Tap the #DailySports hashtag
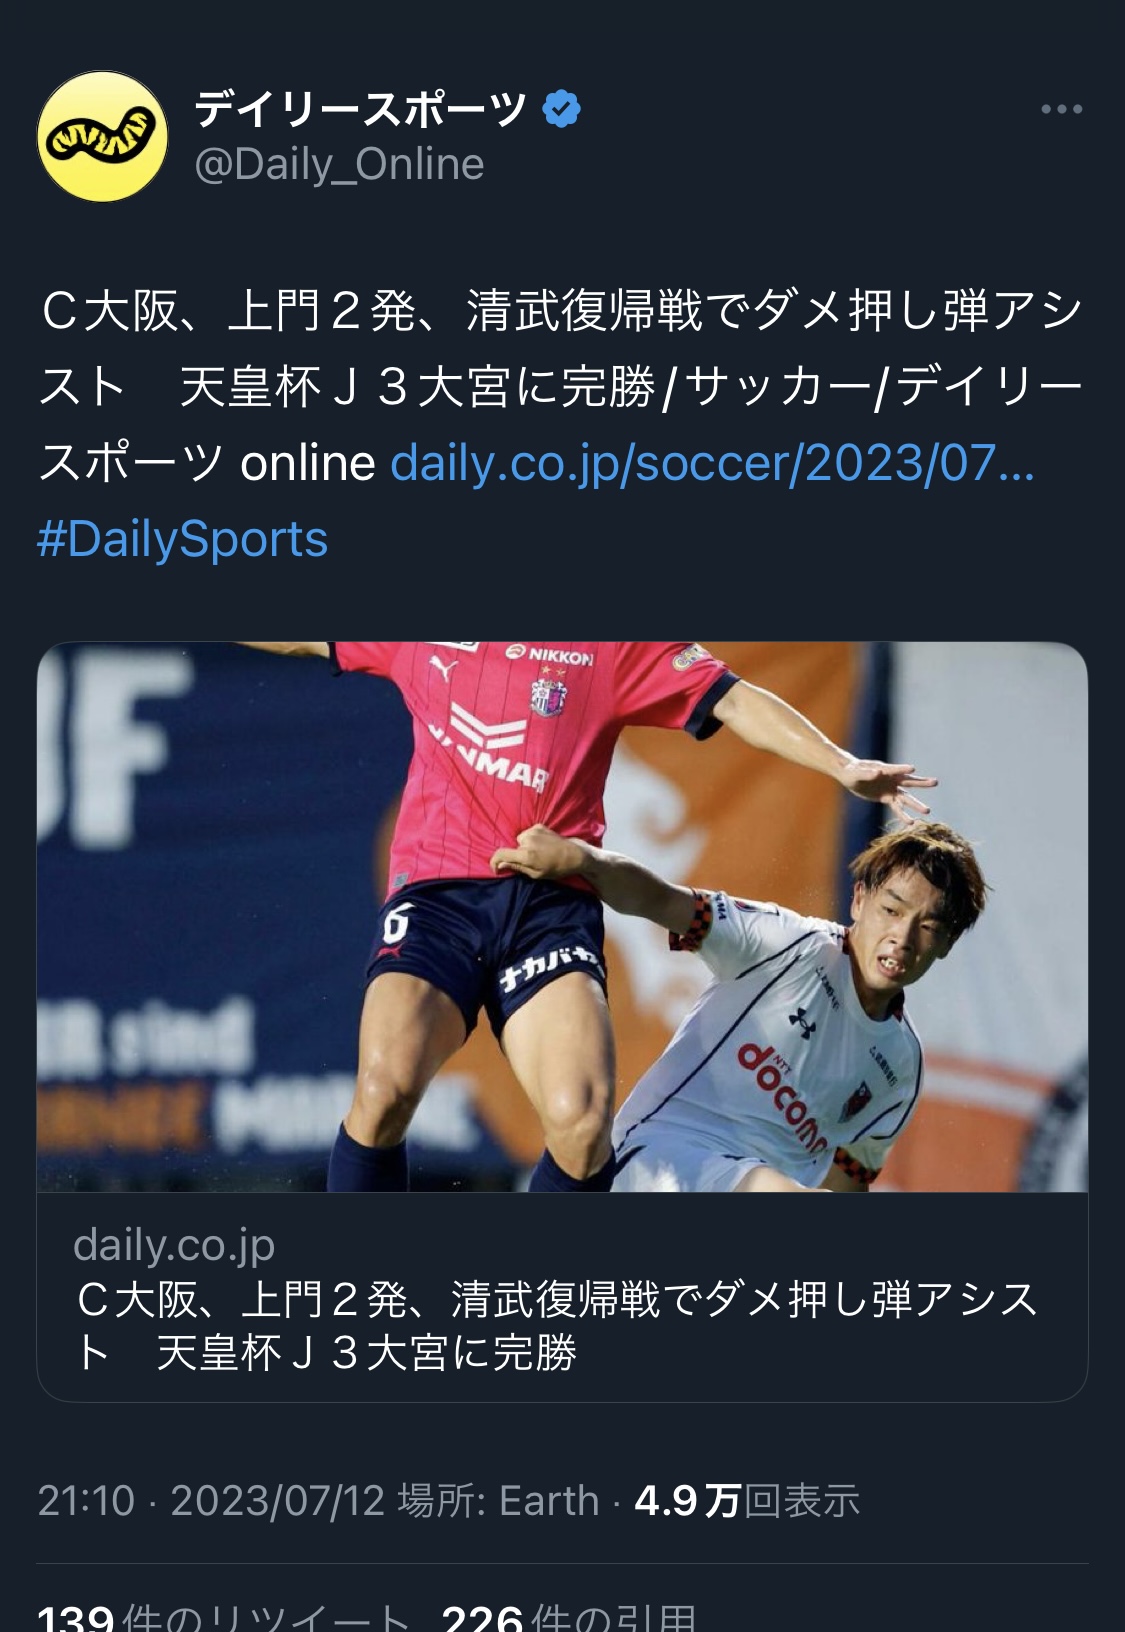The image size is (1125, 1632). pos(183,539)
